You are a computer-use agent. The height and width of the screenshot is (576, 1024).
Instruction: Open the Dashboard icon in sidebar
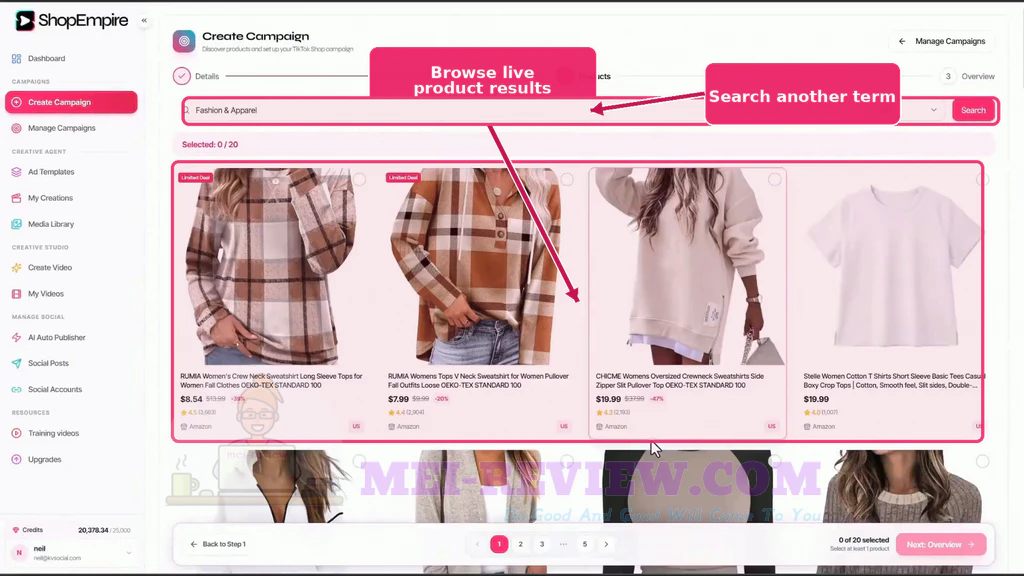pyautogui.click(x=16, y=59)
